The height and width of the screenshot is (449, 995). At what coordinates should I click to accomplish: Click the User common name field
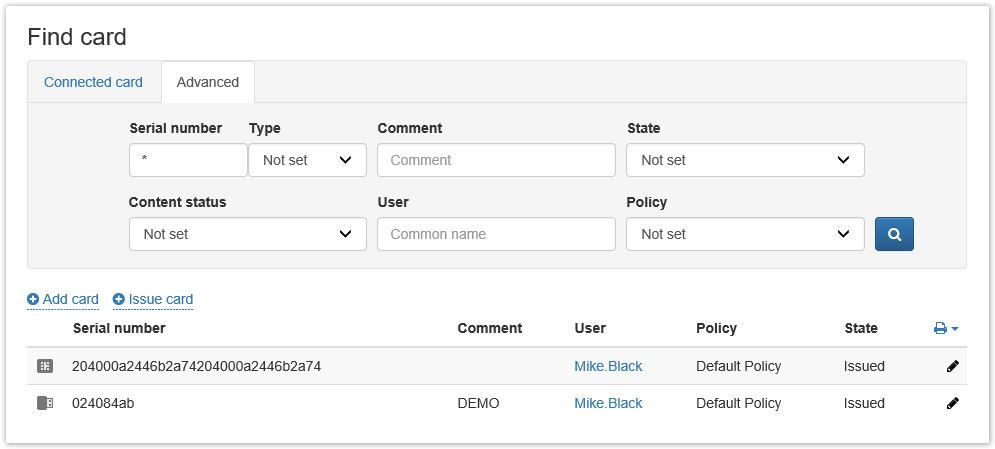click(496, 234)
